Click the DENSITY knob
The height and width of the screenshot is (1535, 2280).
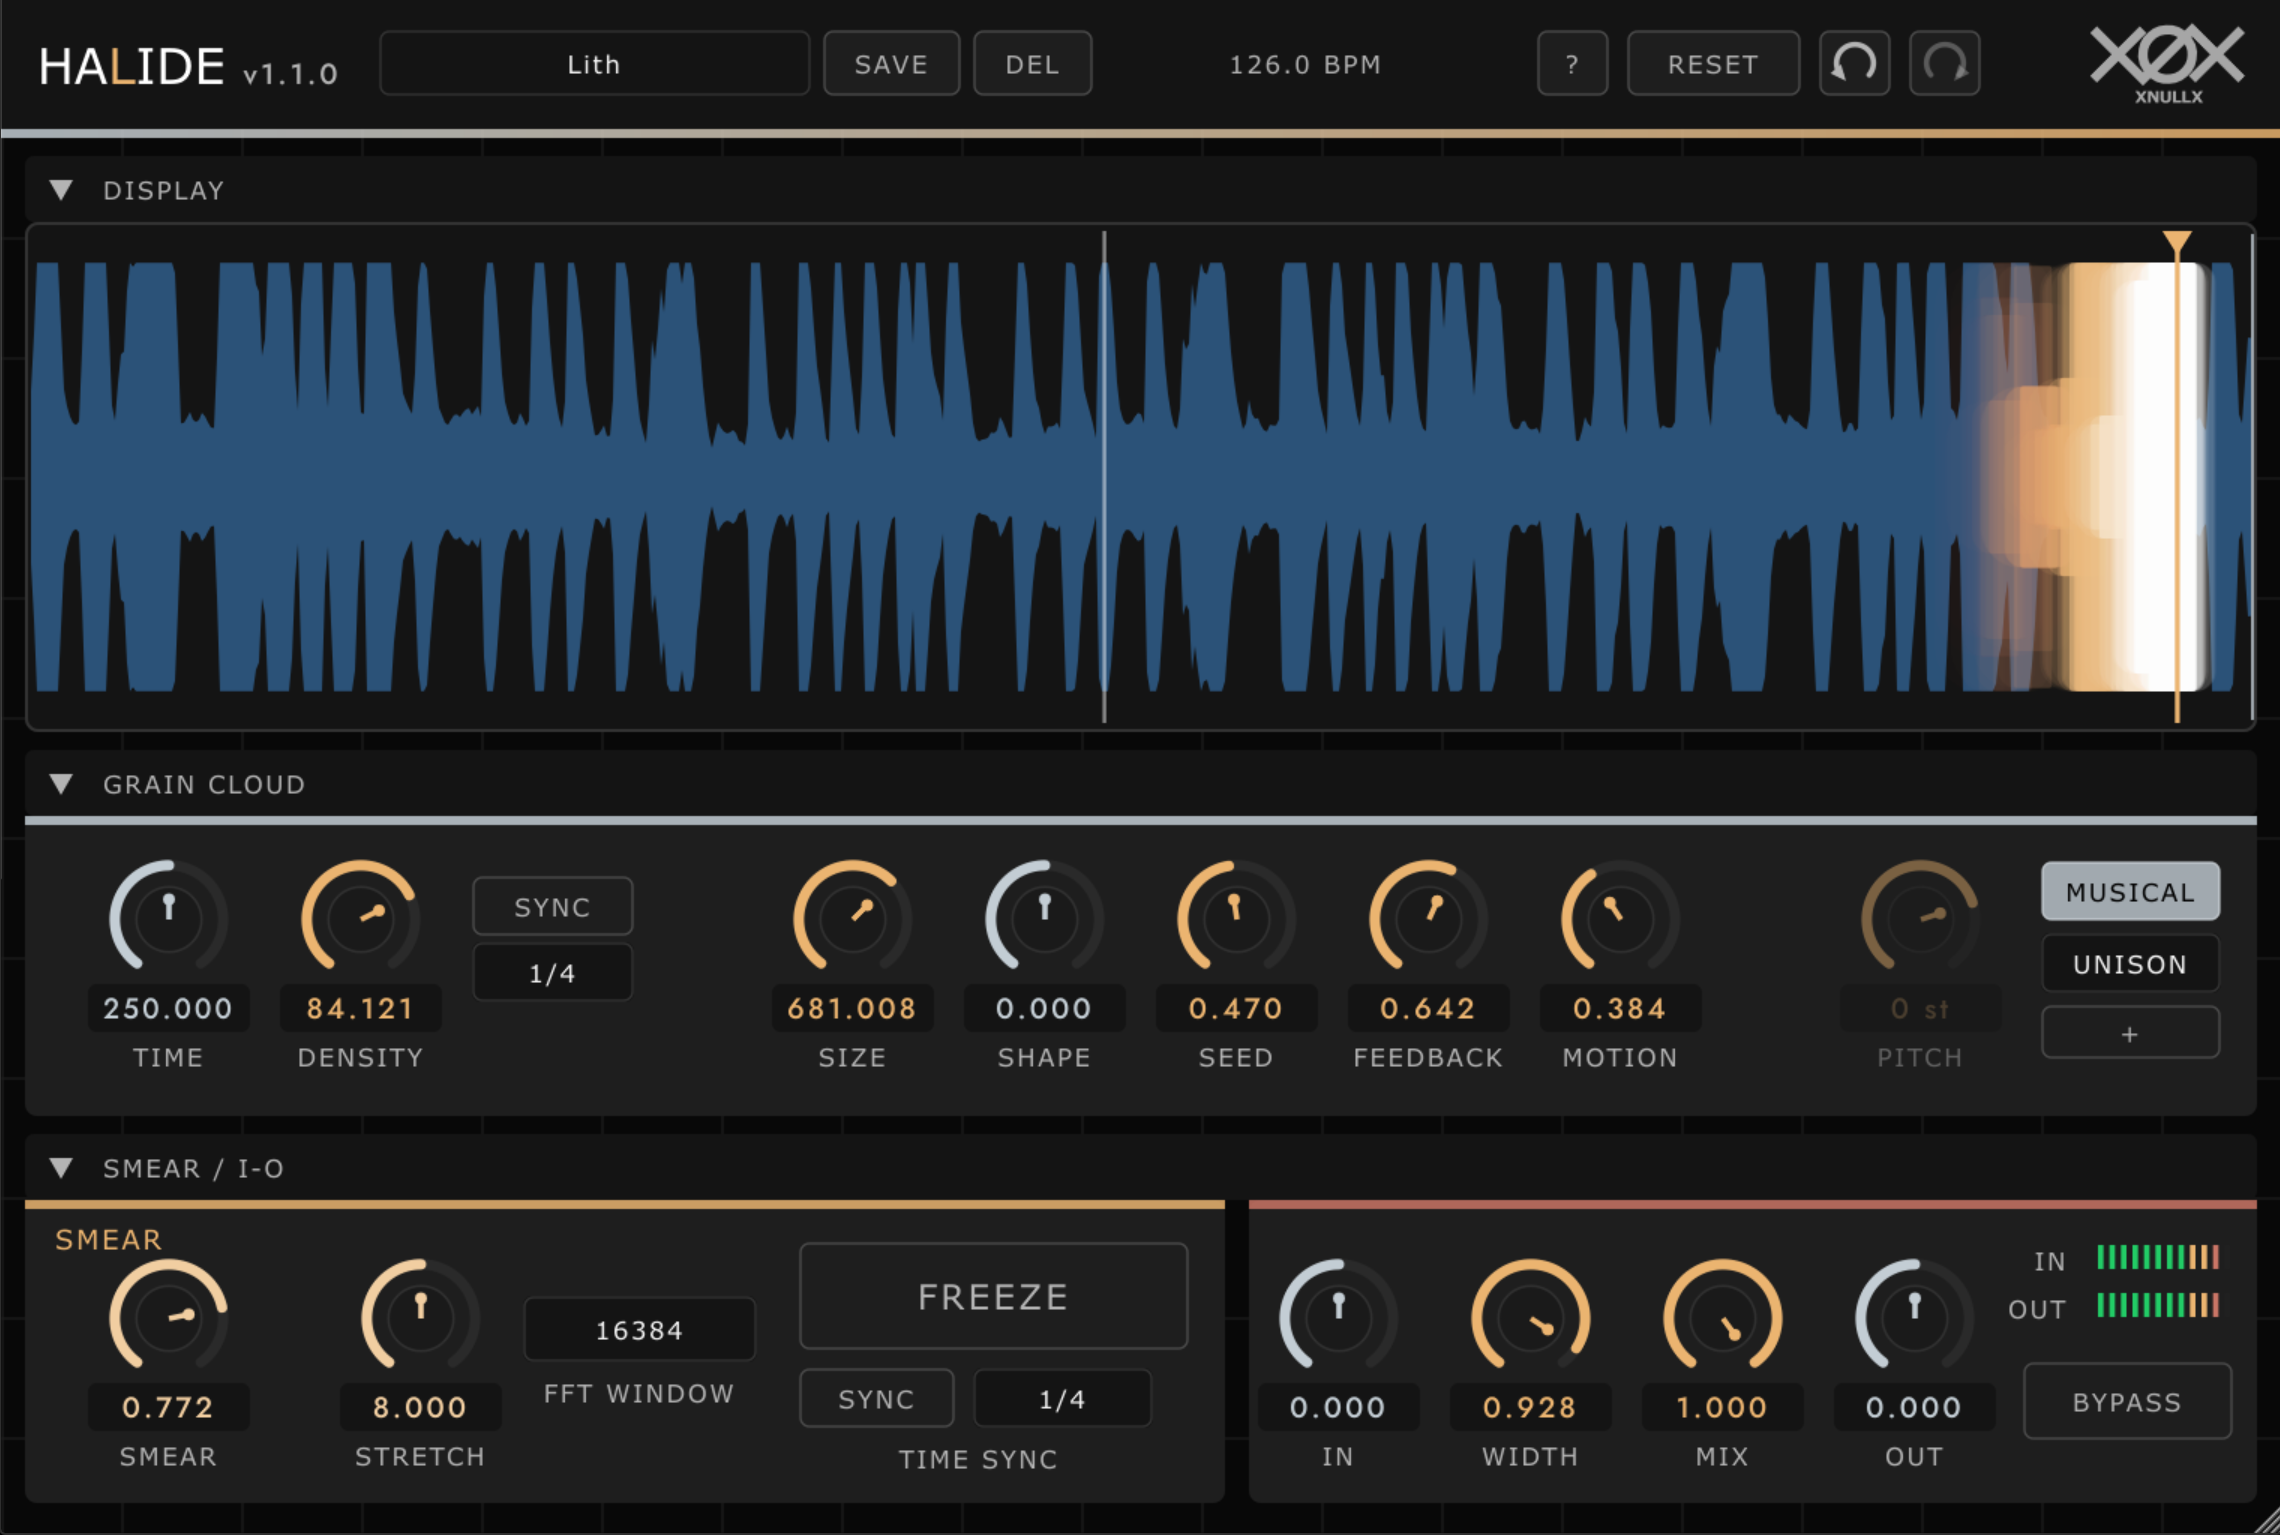tap(360, 916)
